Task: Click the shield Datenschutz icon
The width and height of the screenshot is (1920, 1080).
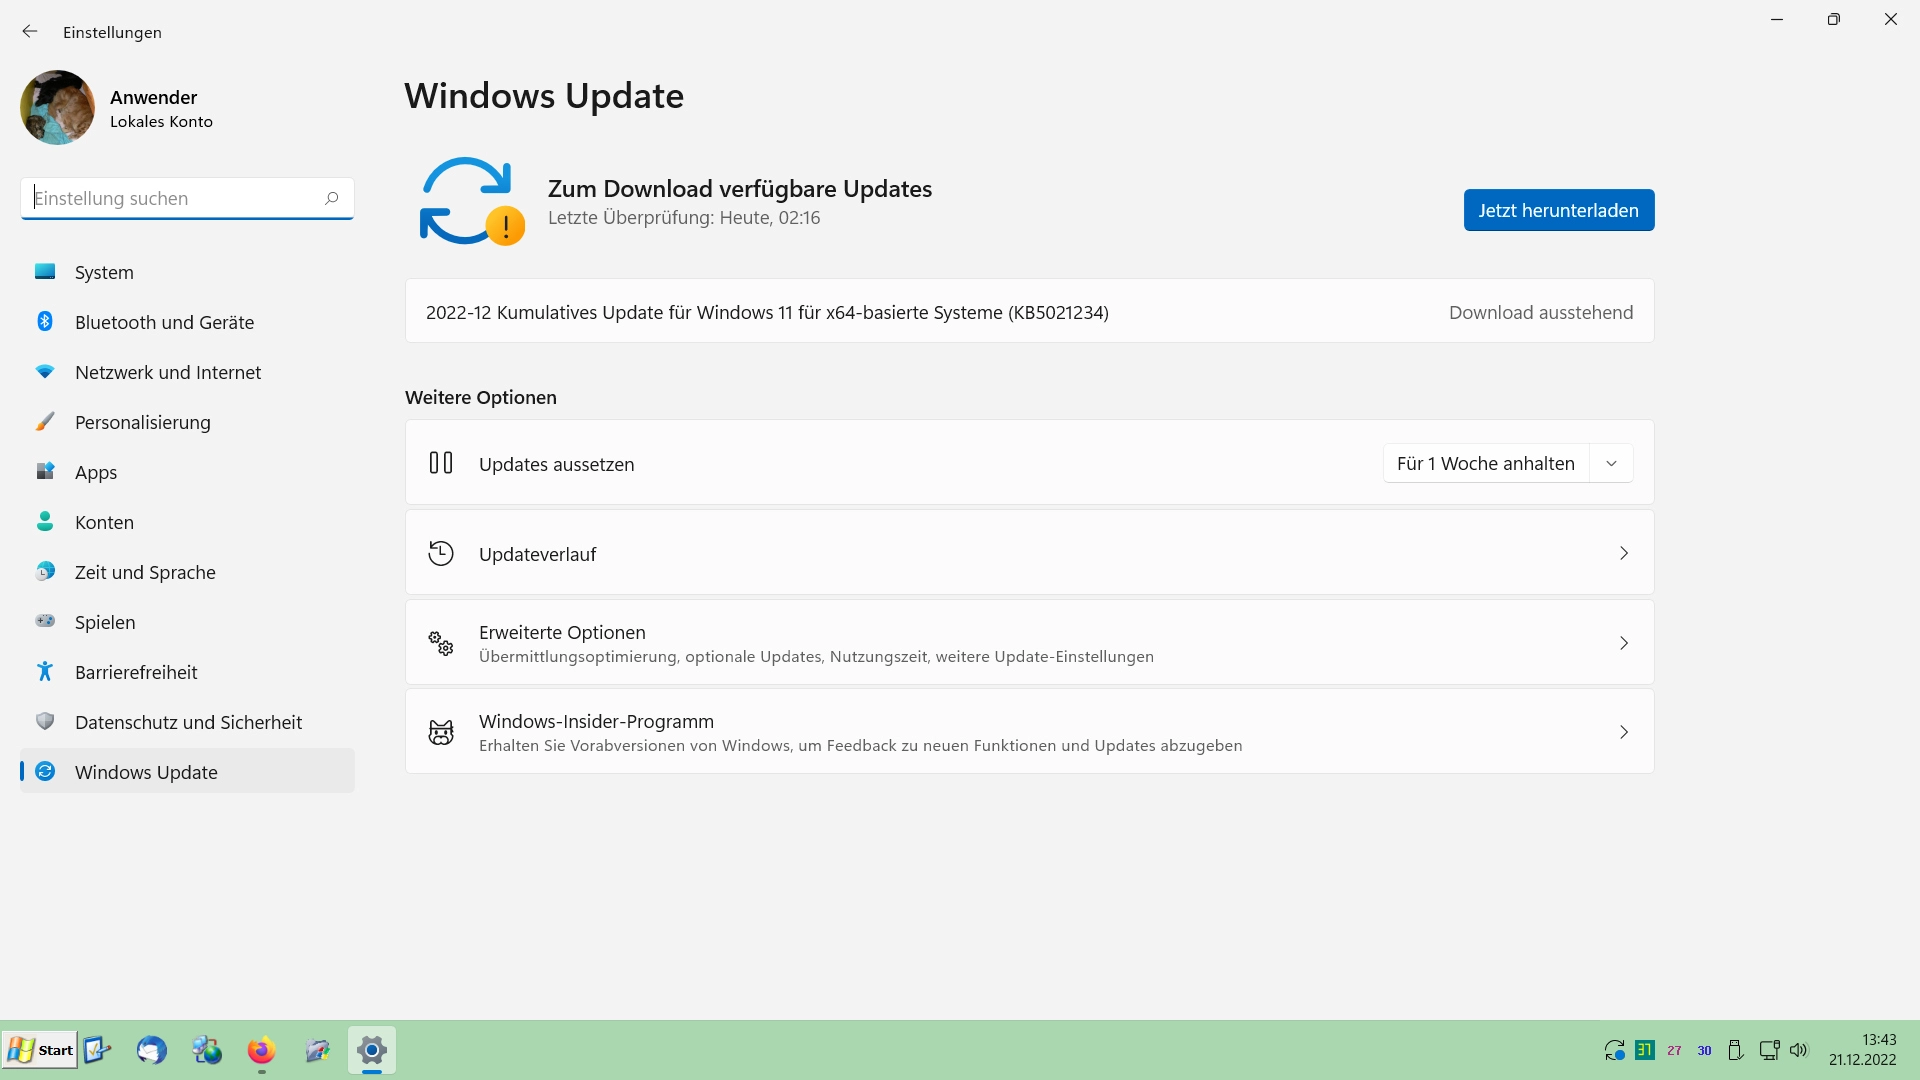Action: [45, 721]
